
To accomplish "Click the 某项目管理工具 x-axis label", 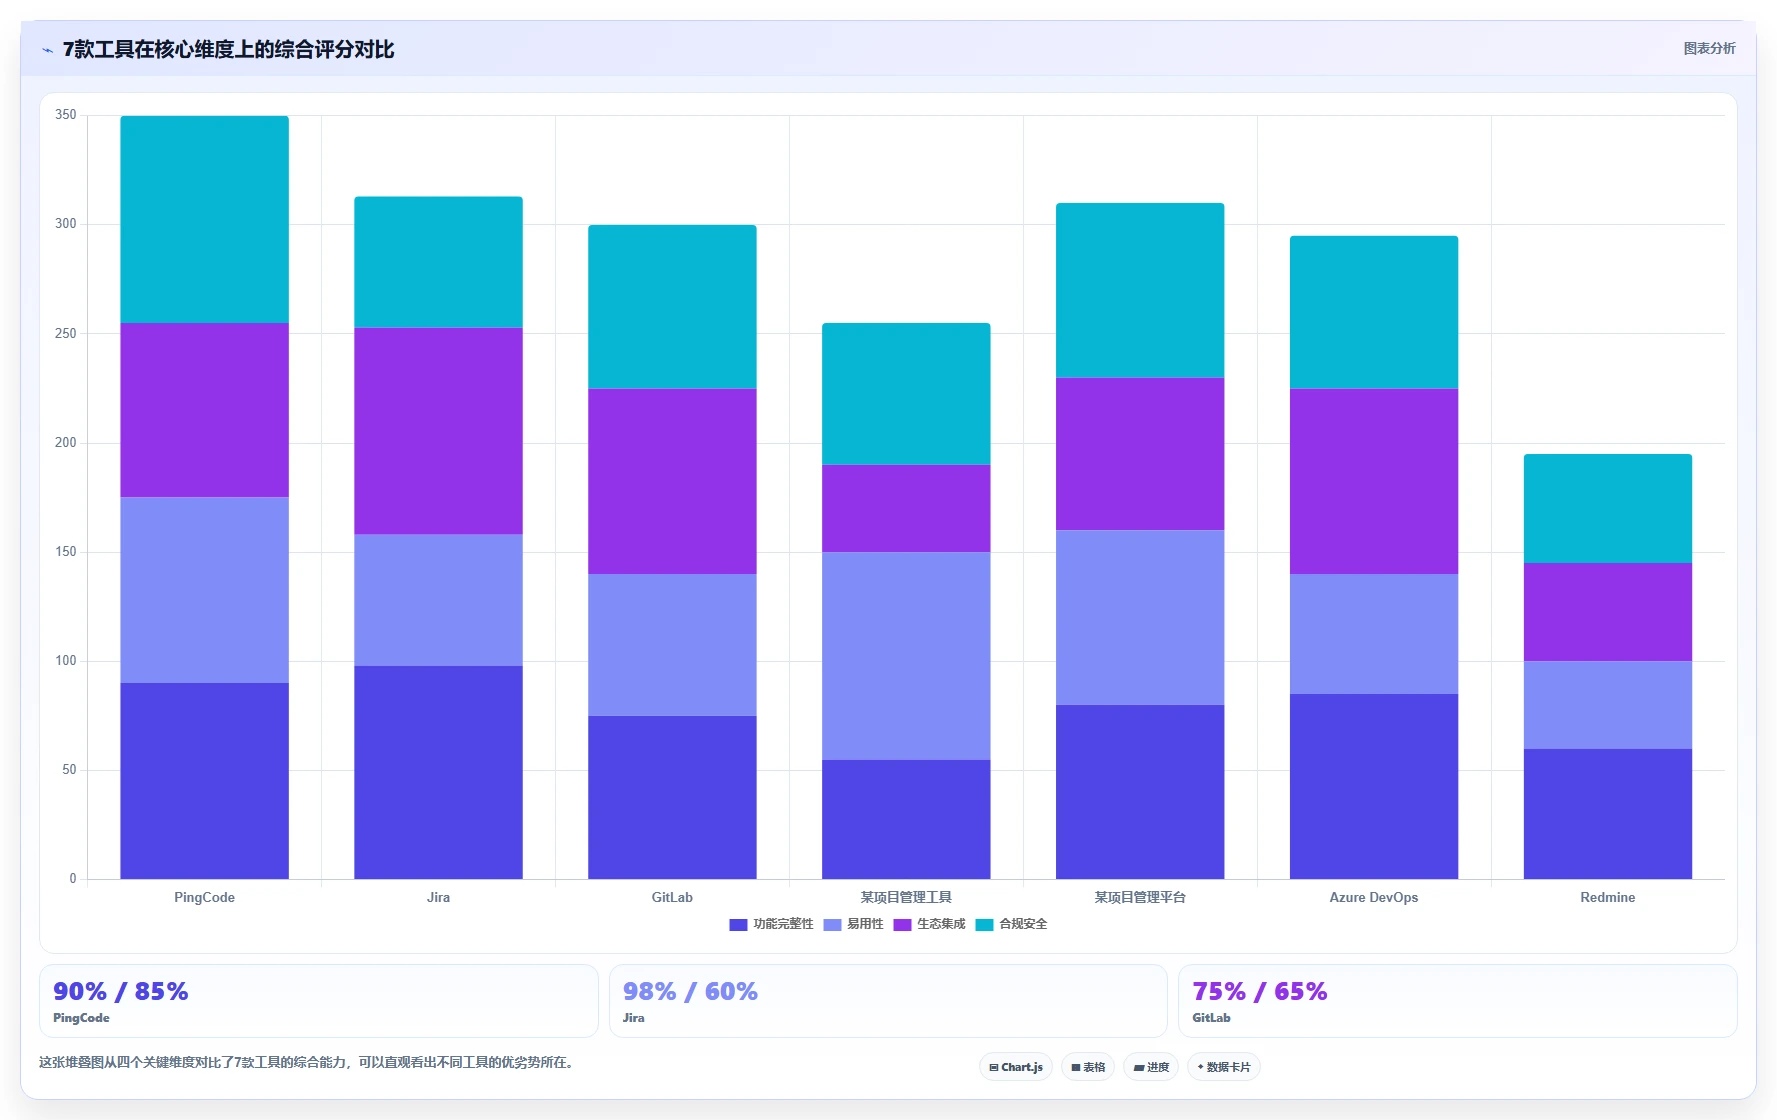I will pos(907,897).
